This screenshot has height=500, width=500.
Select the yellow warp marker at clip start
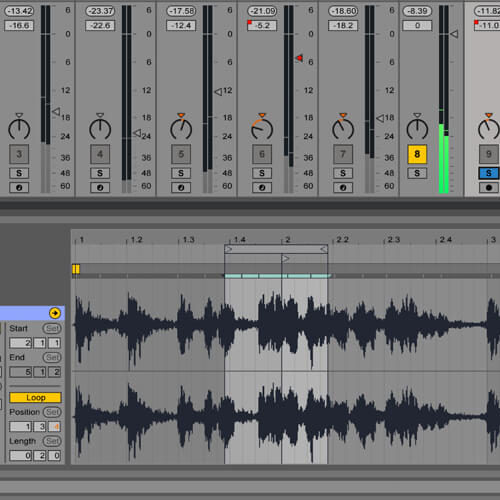(76, 269)
